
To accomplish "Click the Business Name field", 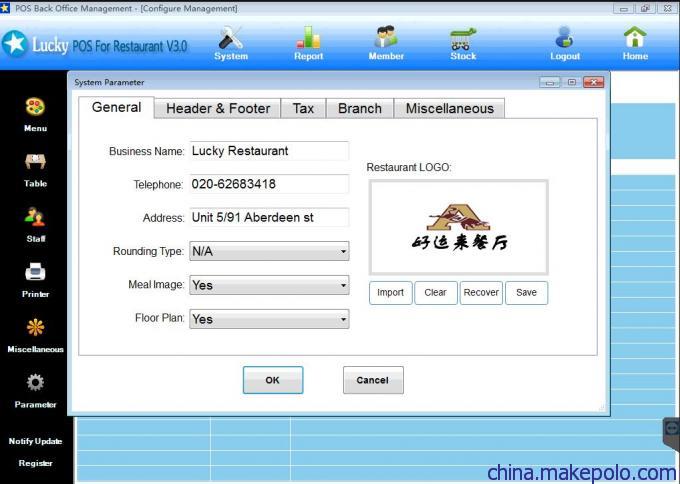I will (x=269, y=151).
